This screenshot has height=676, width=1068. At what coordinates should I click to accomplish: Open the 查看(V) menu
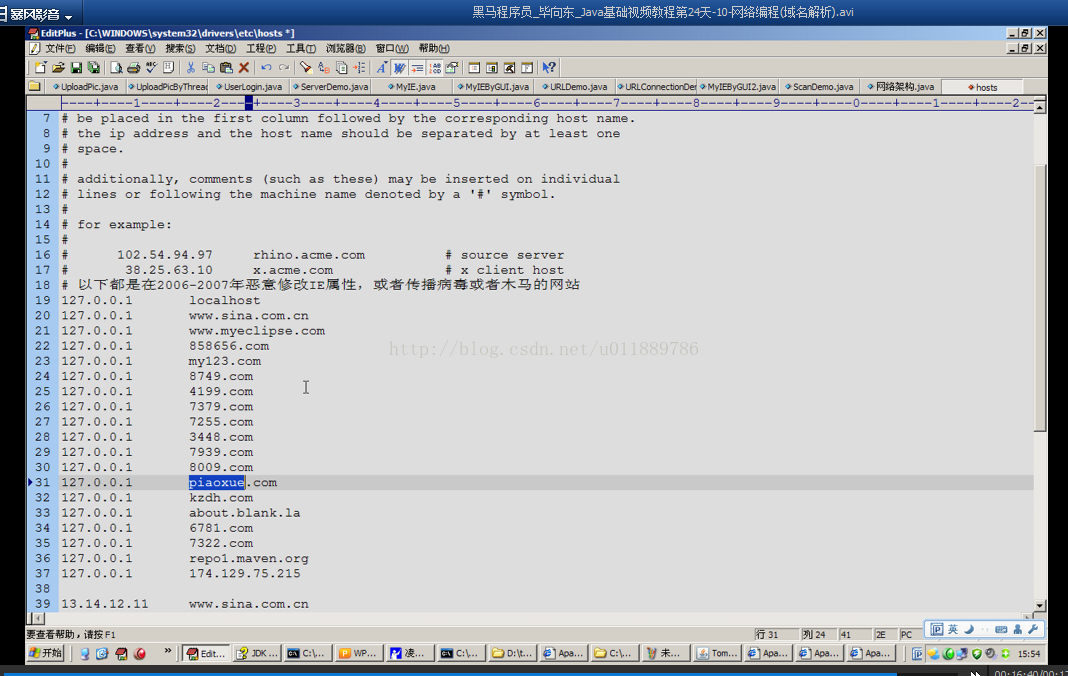(x=140, y=48)
